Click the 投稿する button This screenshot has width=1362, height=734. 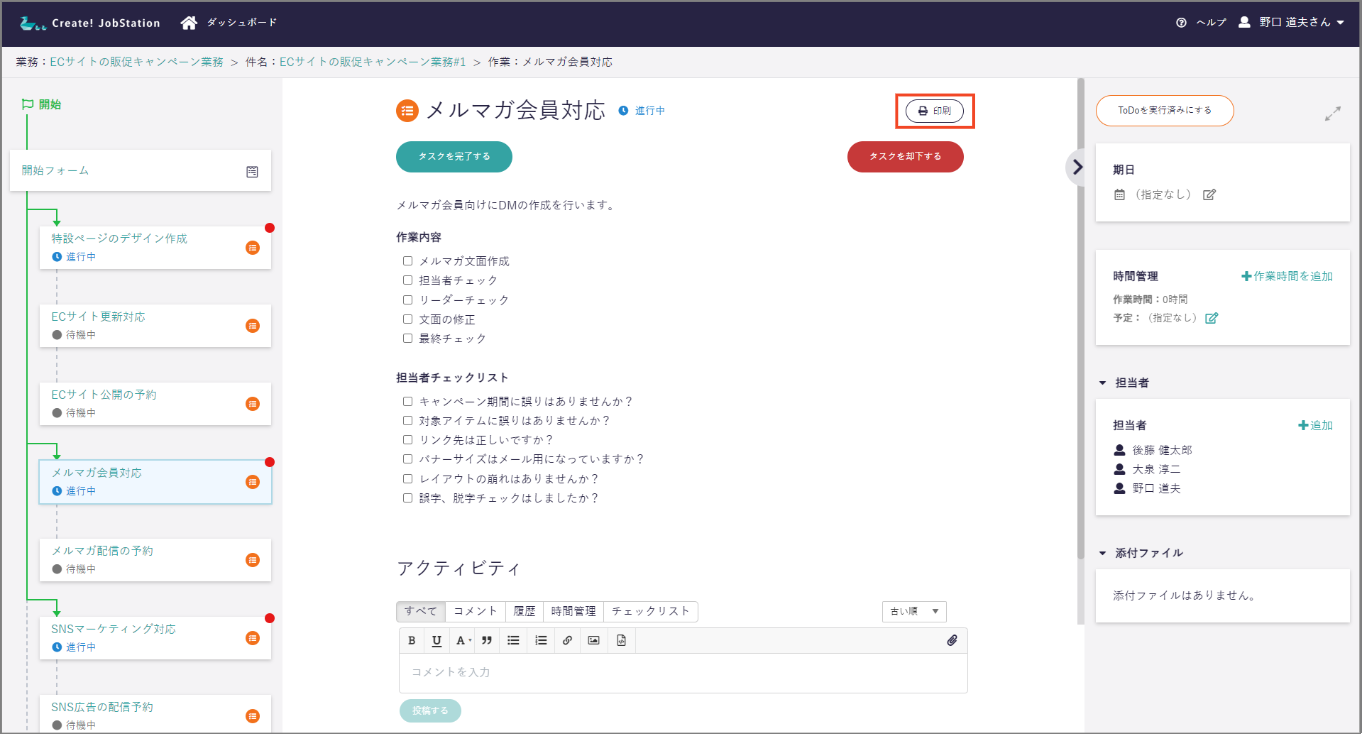click(430, 711)
